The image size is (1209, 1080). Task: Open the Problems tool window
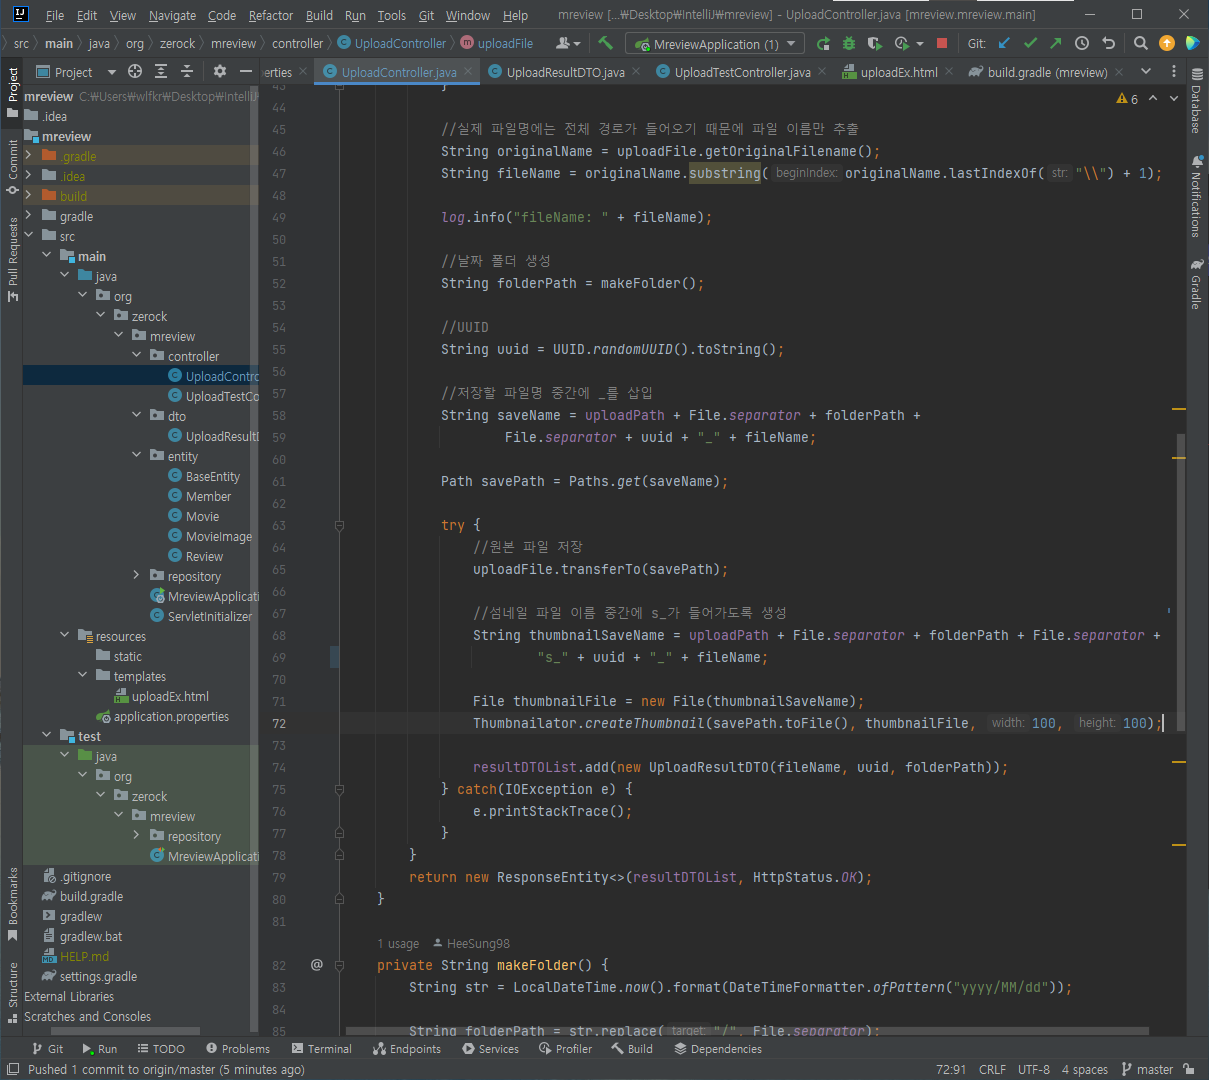tap(238, 1049)
